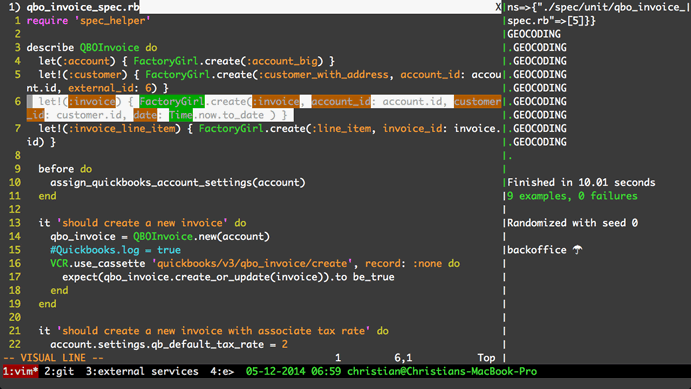
Task: Click string 'should create a new invoice with associate tax rate'
Action: coord(214,331)
